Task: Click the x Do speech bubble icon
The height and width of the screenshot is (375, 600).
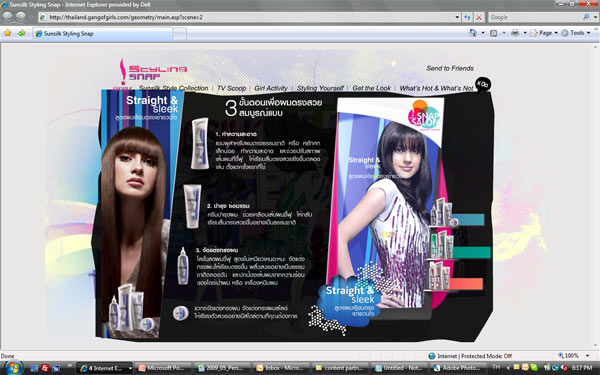Action: (483, 84)
